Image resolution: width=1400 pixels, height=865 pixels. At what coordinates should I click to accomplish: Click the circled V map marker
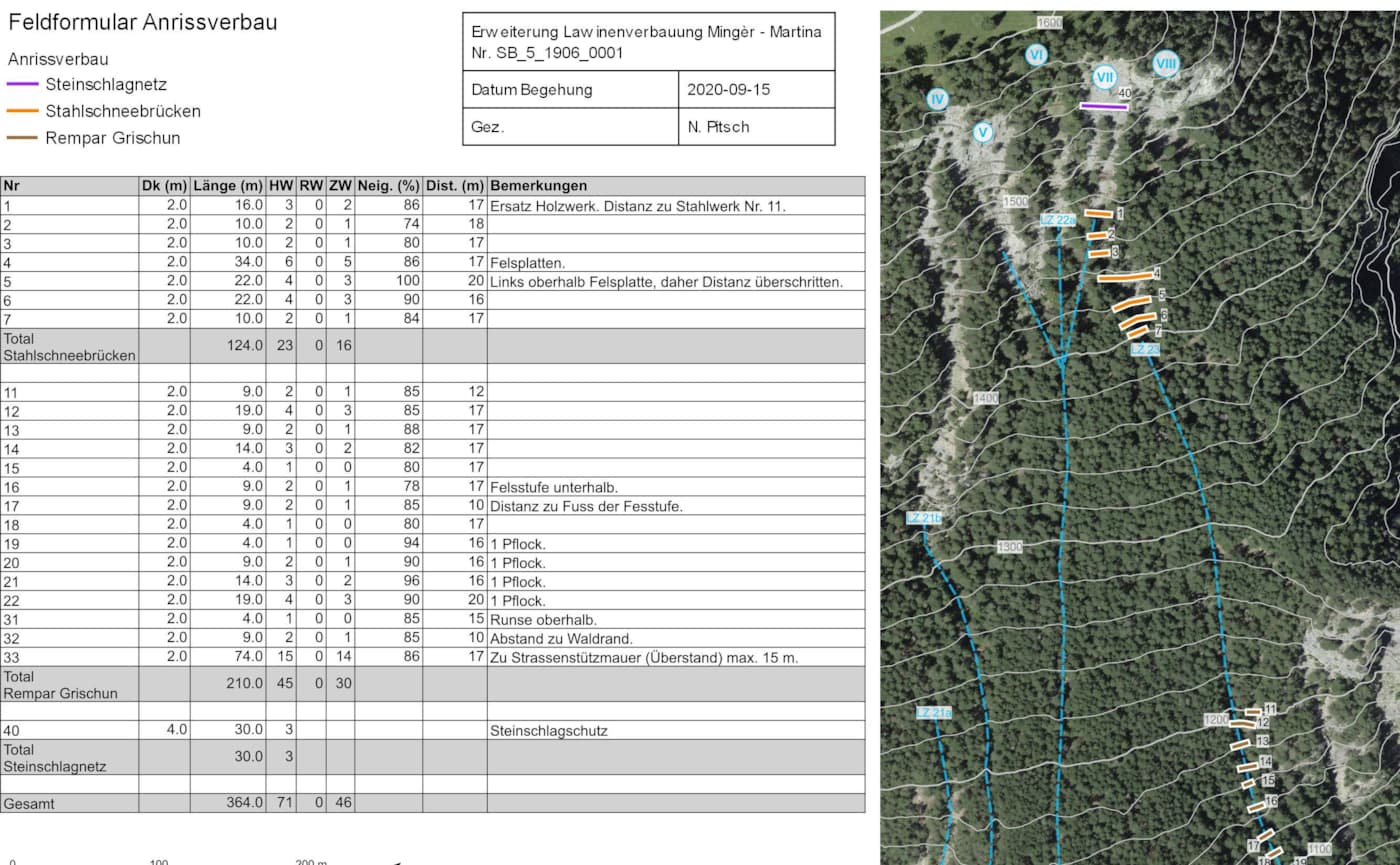point(982,132)
